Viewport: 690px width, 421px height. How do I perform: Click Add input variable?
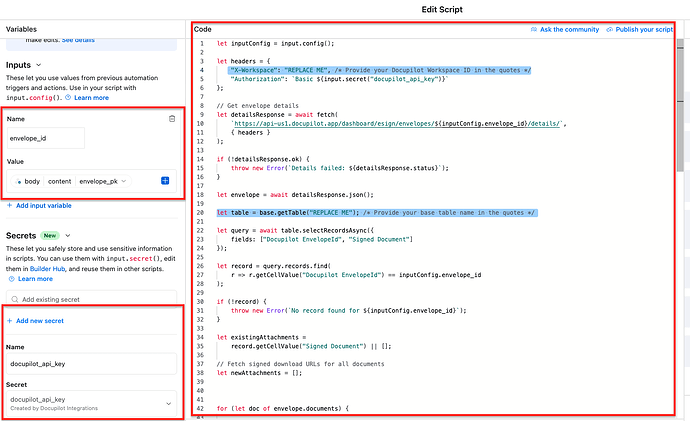pyautogui.click(x=44, y=205)
